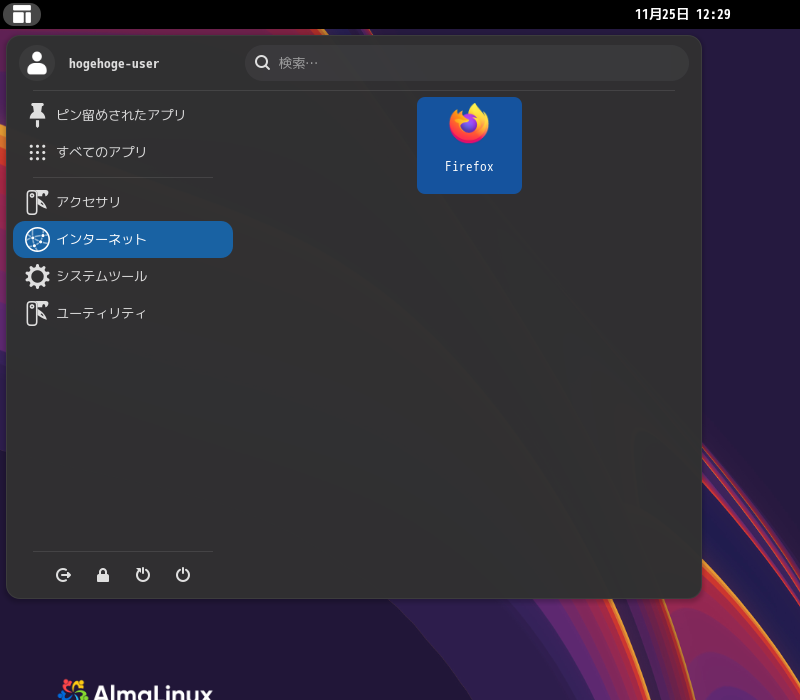Click the magnifying glass search icon
This screenshot has width=800, height=700.
262,63
